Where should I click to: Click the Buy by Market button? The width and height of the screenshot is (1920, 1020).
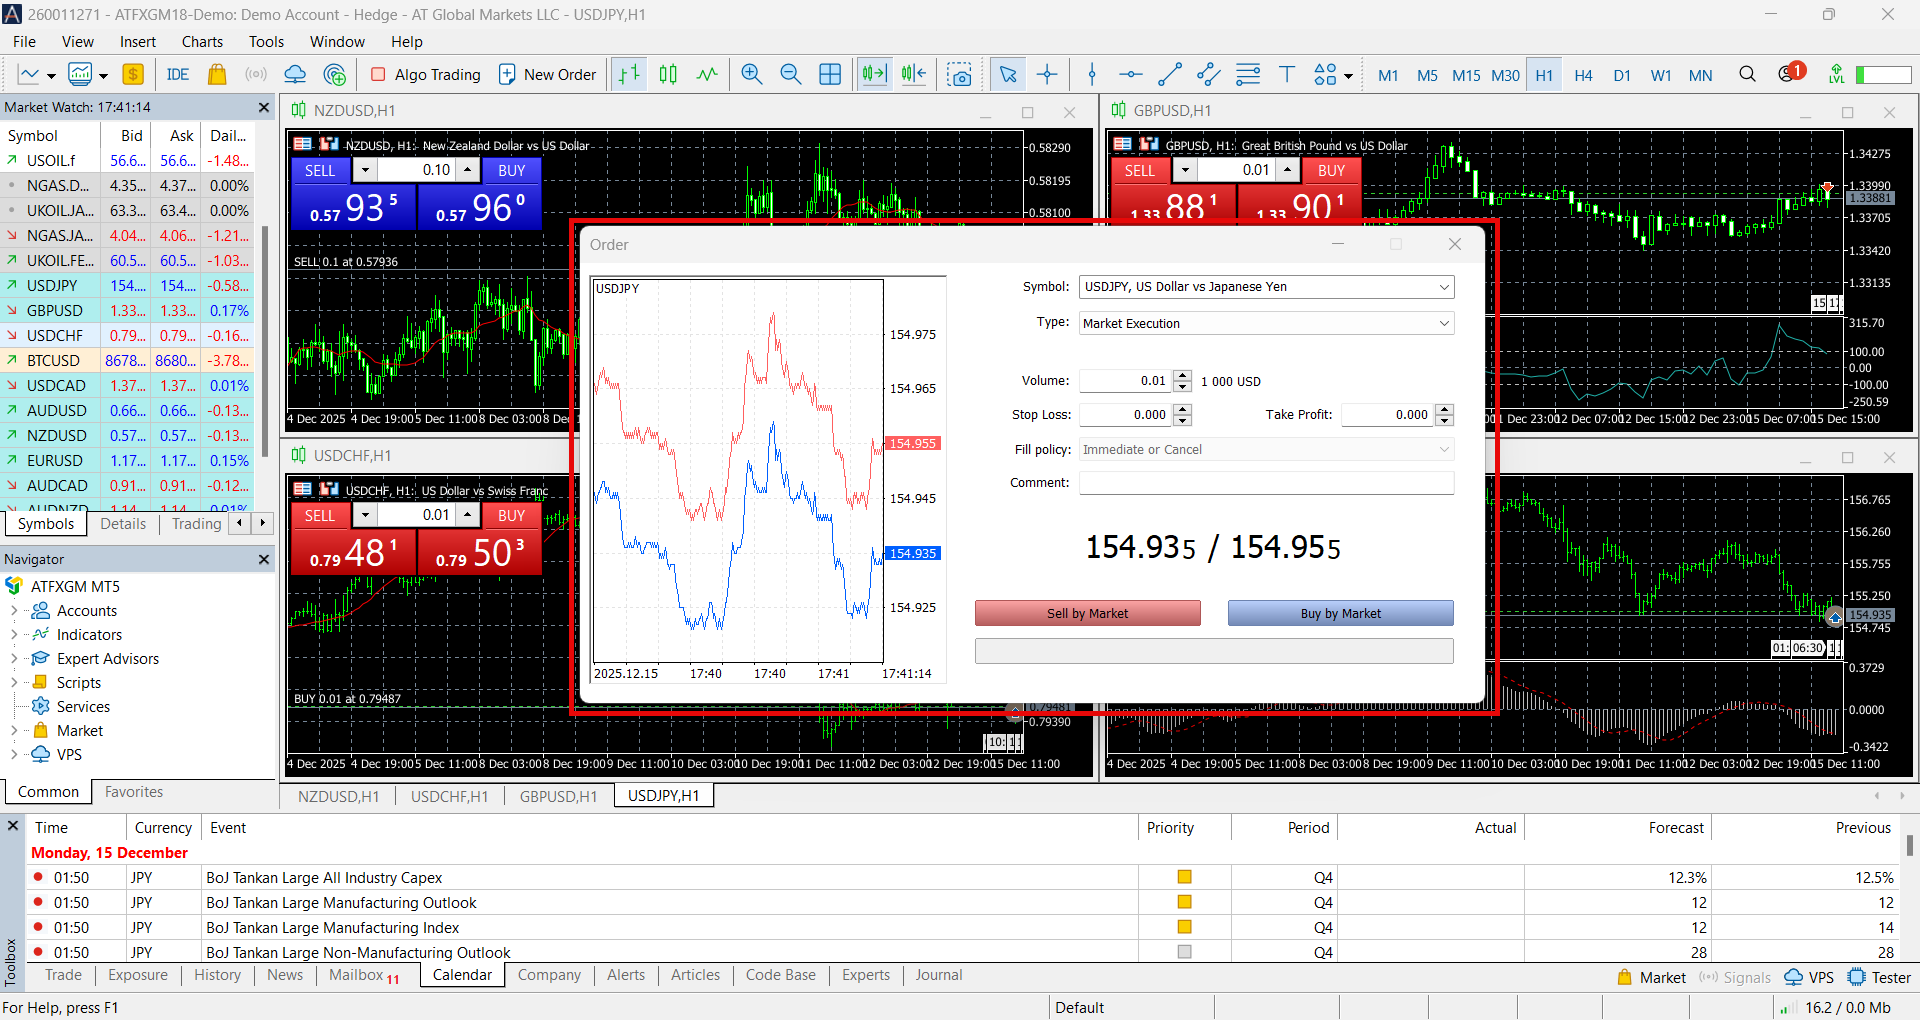pyautogui.click(x=1340, y=613)
